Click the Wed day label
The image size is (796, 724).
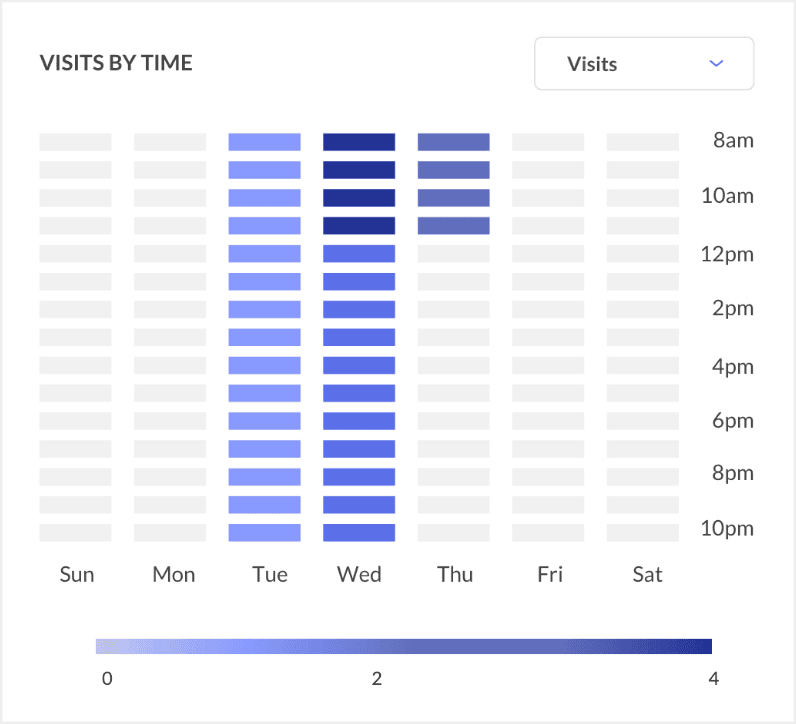359,575
